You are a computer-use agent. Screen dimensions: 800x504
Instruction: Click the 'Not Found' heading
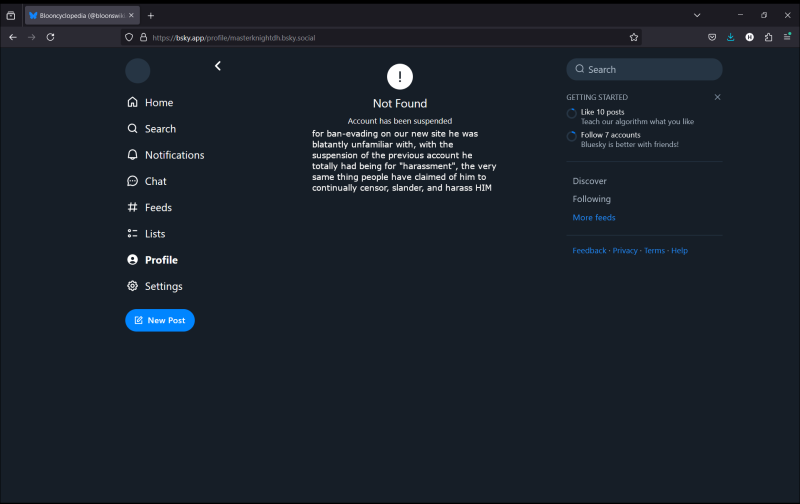(x=400, y=104)
